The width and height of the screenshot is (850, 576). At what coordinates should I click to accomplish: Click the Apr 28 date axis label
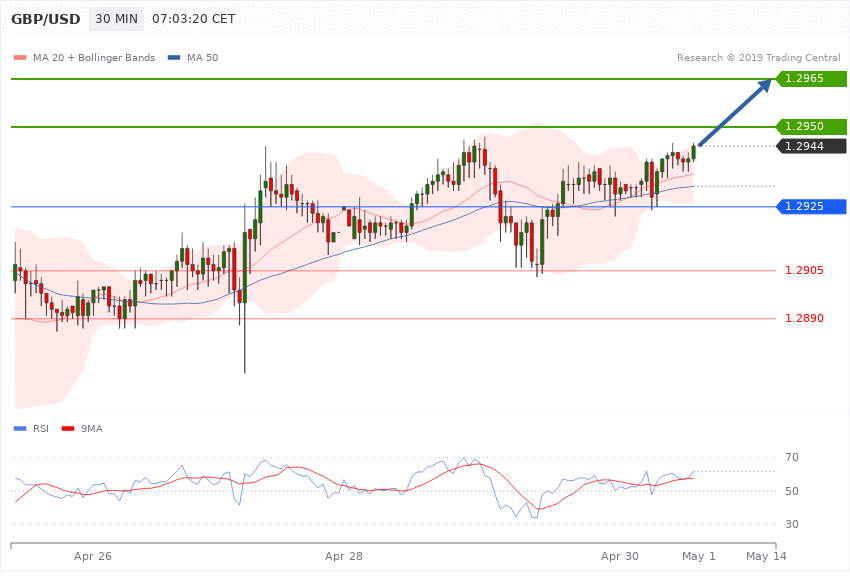(344, 556)
